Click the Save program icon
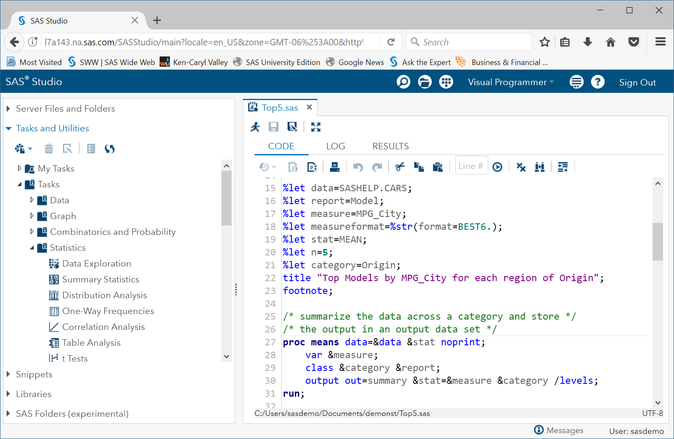Image resolution: width=674 pixels, height=439 pixels. (274, 127)
